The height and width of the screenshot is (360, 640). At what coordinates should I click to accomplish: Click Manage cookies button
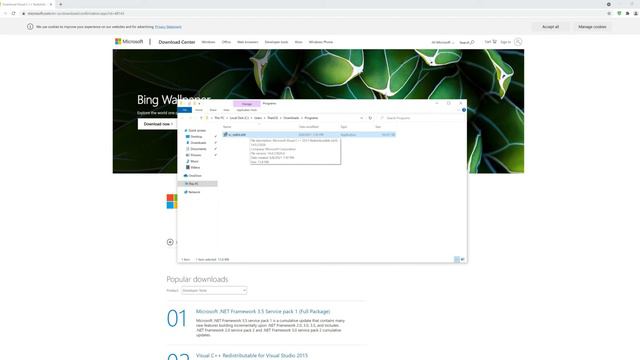pyautogui.click(x=592, y=27)
